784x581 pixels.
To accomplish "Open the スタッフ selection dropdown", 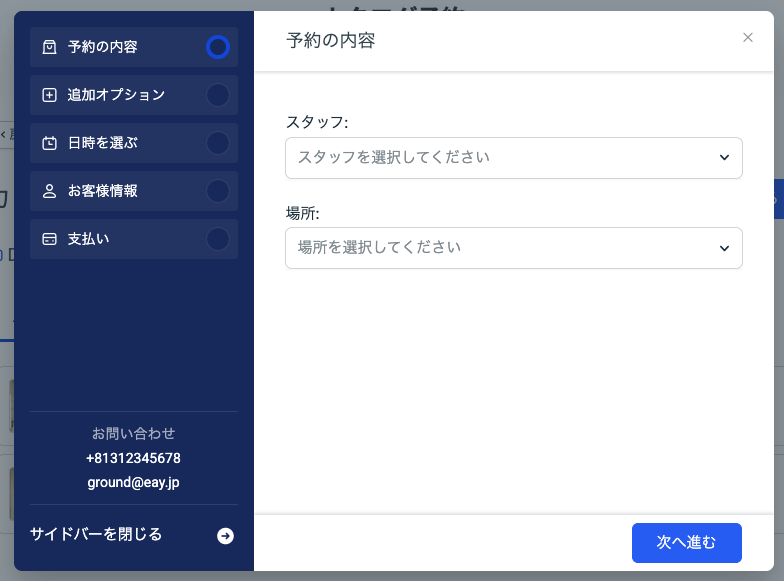I will [x=500, y=158].
